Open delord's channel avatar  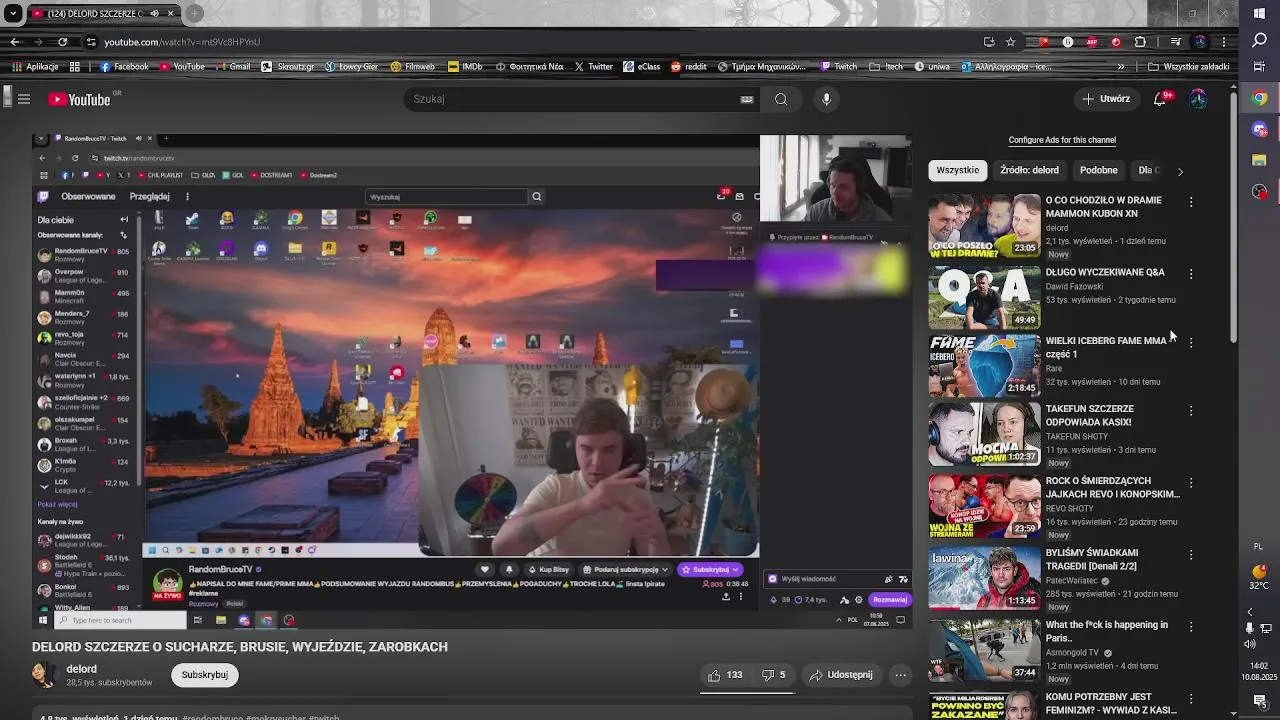(x=44, y=675)
